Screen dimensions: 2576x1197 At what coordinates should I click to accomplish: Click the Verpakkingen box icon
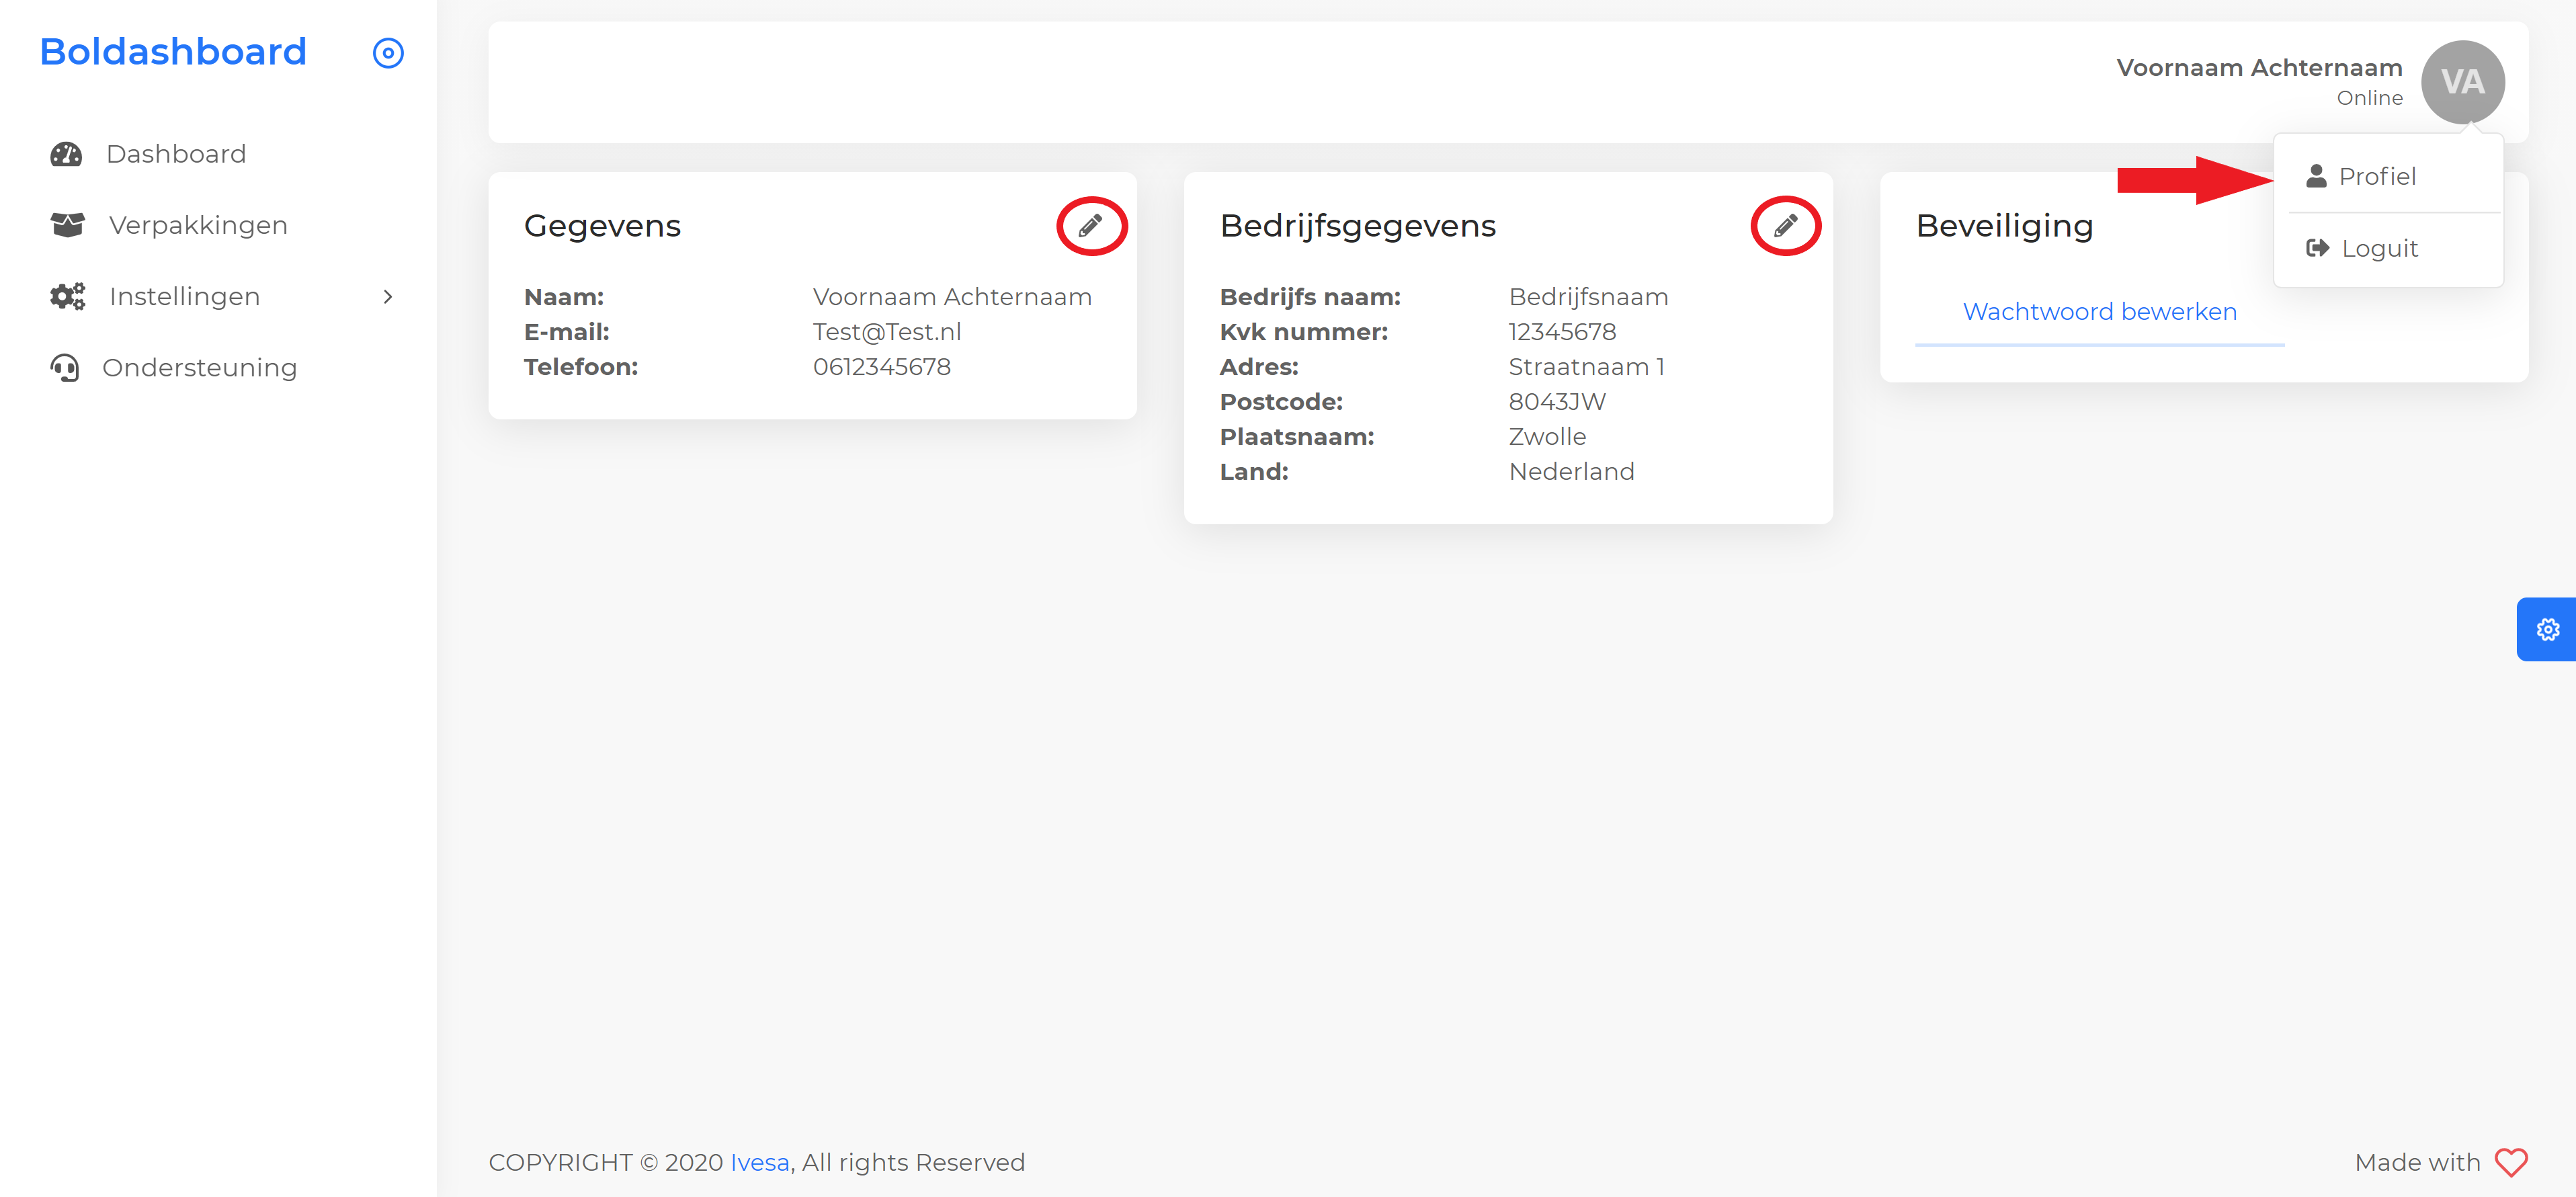pyautogui.click(x=67, y=225)
